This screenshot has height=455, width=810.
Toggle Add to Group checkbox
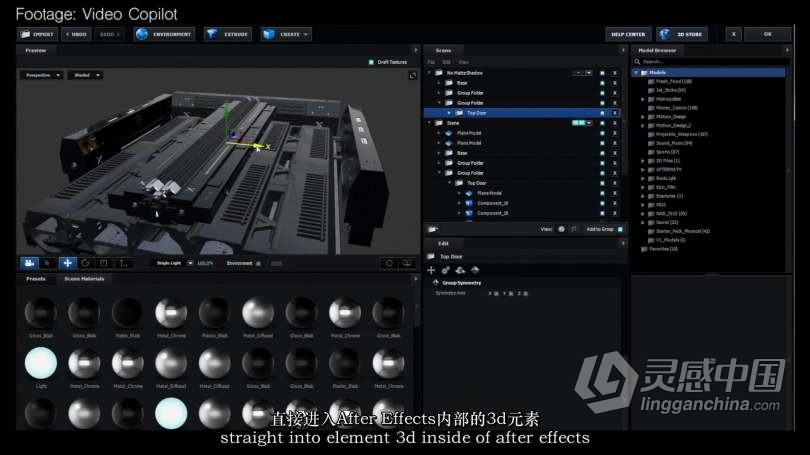click(620, 229)
